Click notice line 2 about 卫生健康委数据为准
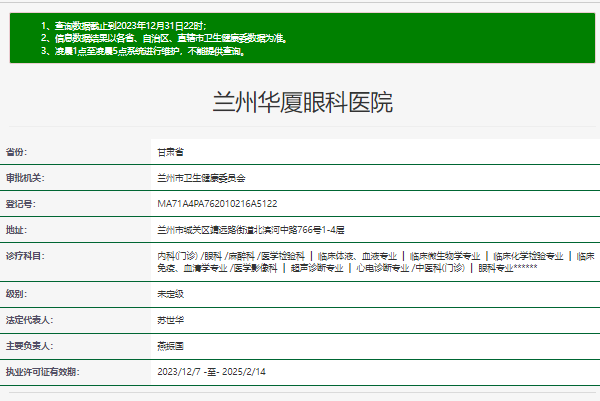Screen dimensions: 600x401 [x=165, y=38]
